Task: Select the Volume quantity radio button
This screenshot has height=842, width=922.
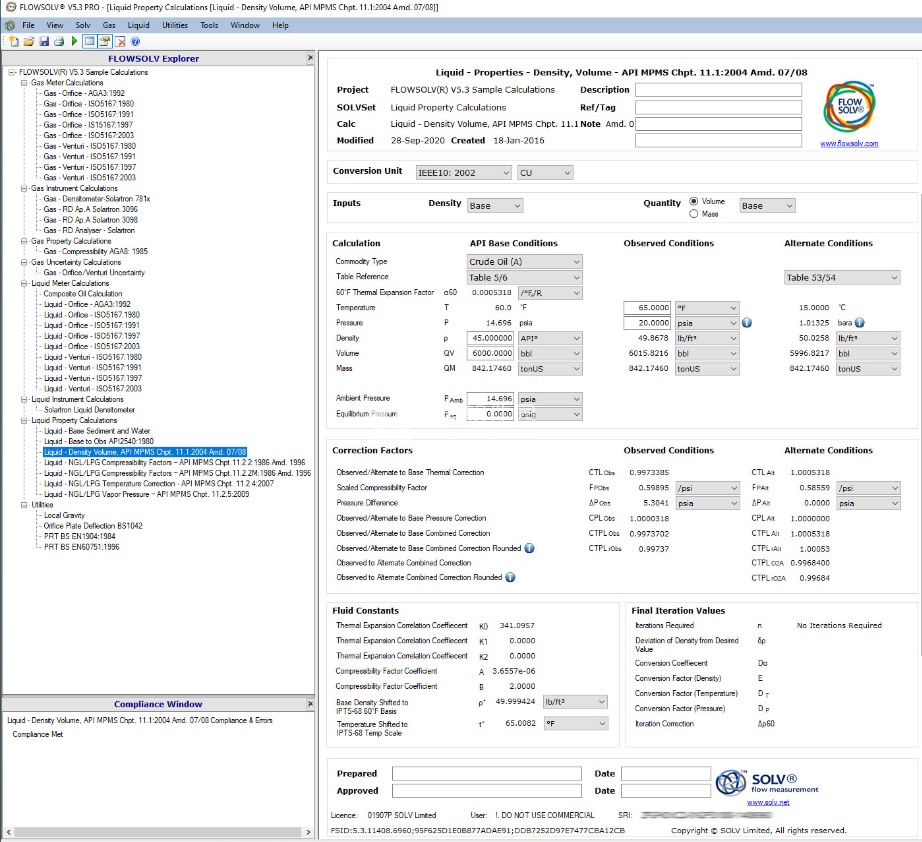Action: tap(694, 201)
